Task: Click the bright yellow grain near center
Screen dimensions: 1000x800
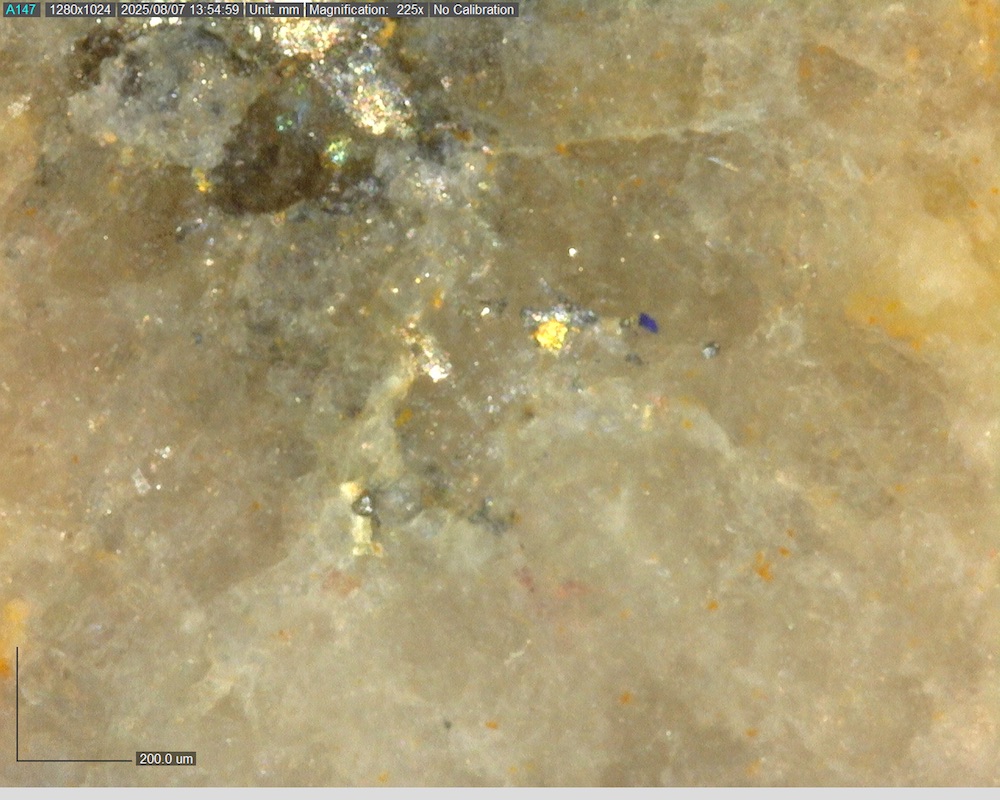Action: coord(550,334)
